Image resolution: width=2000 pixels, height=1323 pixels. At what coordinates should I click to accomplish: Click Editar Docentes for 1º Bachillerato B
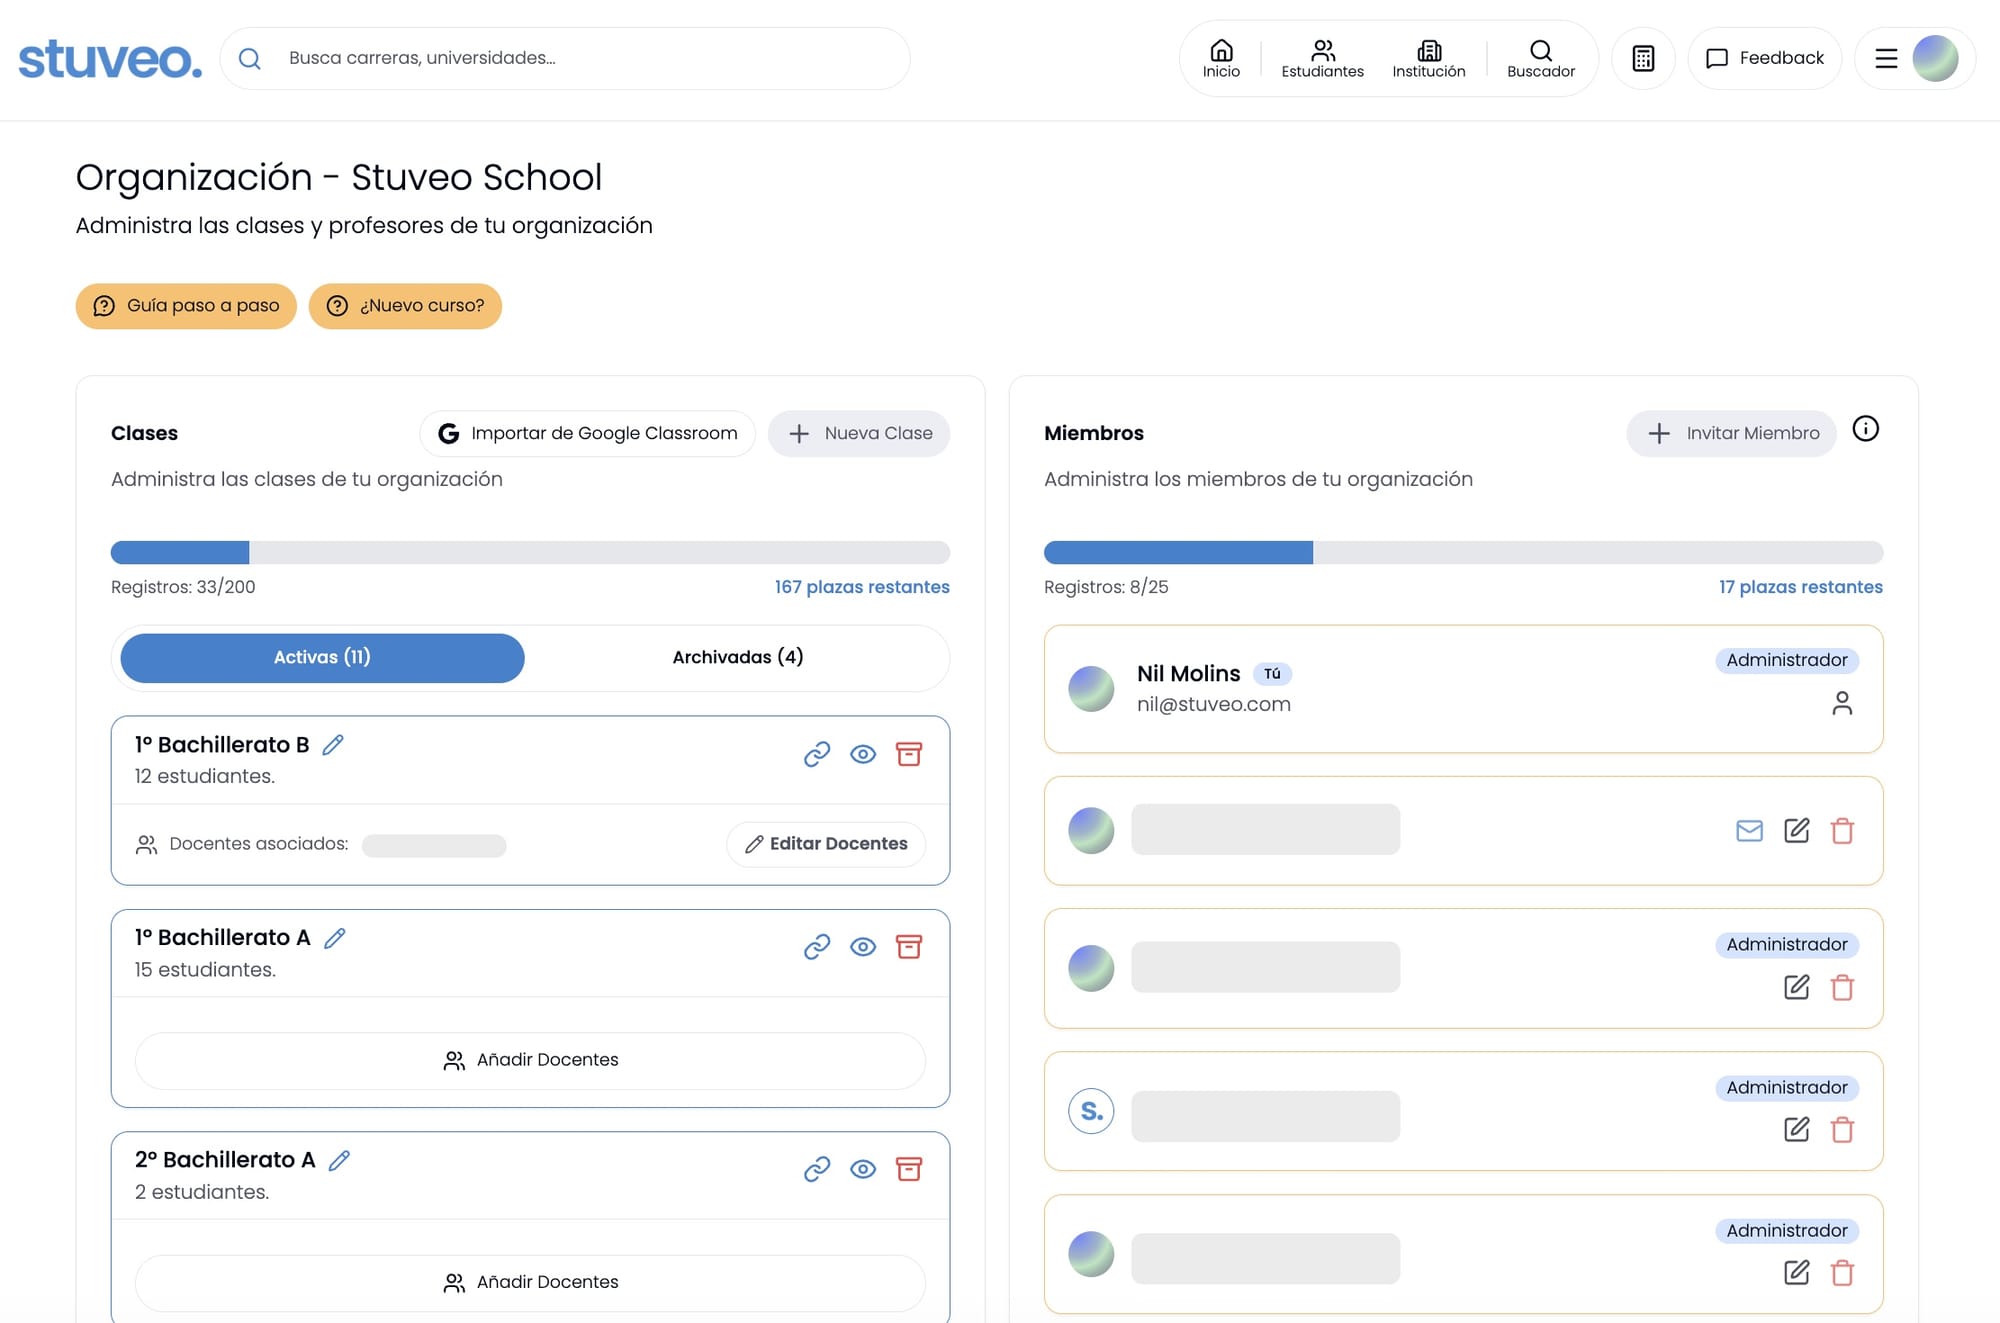pos(826,844)
